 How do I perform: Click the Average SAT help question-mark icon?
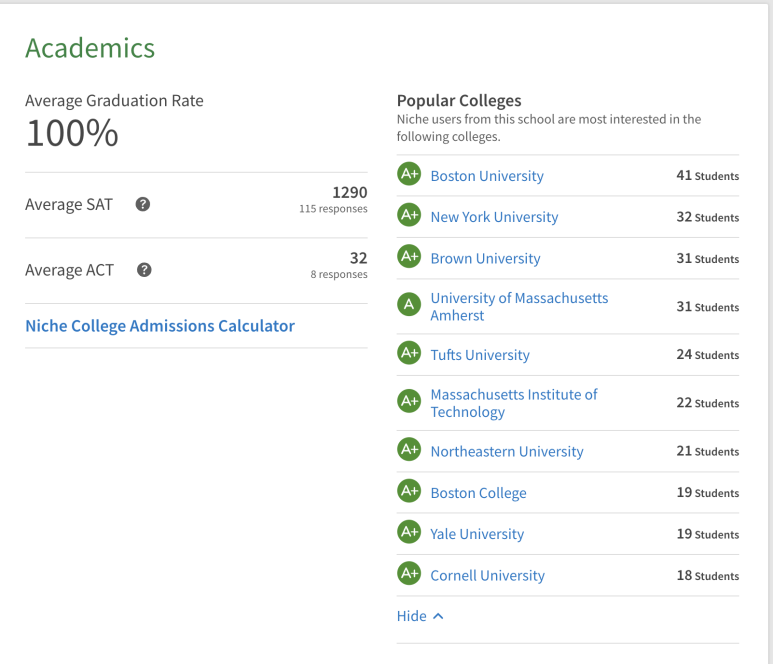pos(142,204)
